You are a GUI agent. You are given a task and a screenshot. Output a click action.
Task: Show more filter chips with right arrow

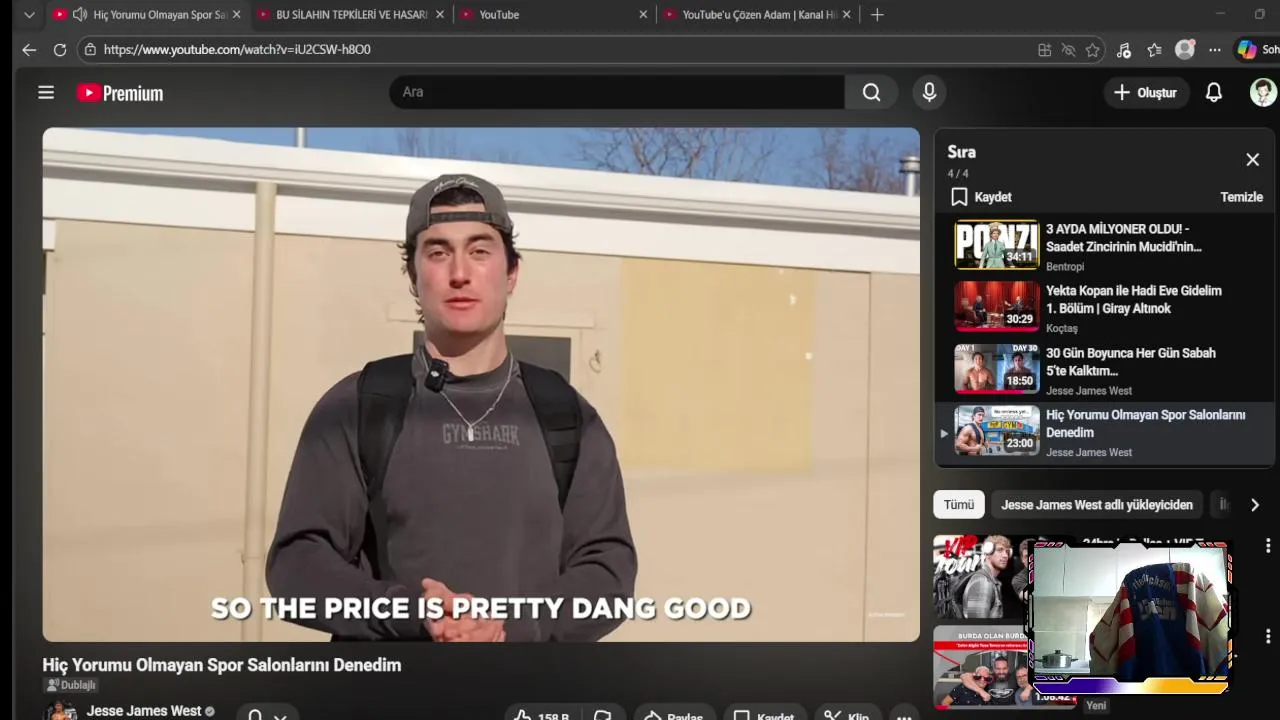pos(1255,505)
